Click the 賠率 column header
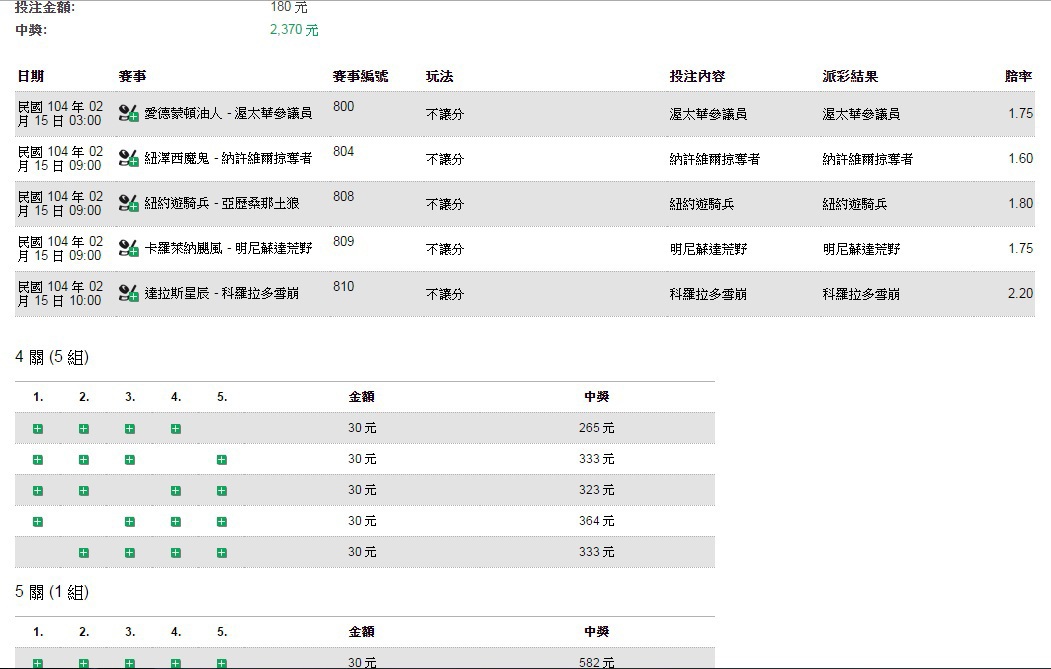This screenshot has height=669, width=1051. pos(1018,76)
